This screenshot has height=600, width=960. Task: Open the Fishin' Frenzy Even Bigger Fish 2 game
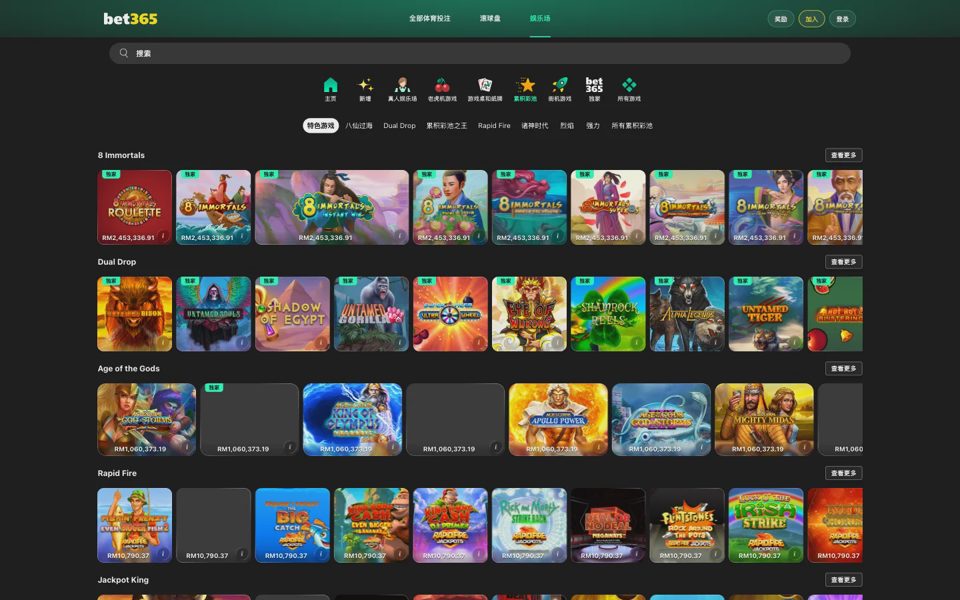135,525
